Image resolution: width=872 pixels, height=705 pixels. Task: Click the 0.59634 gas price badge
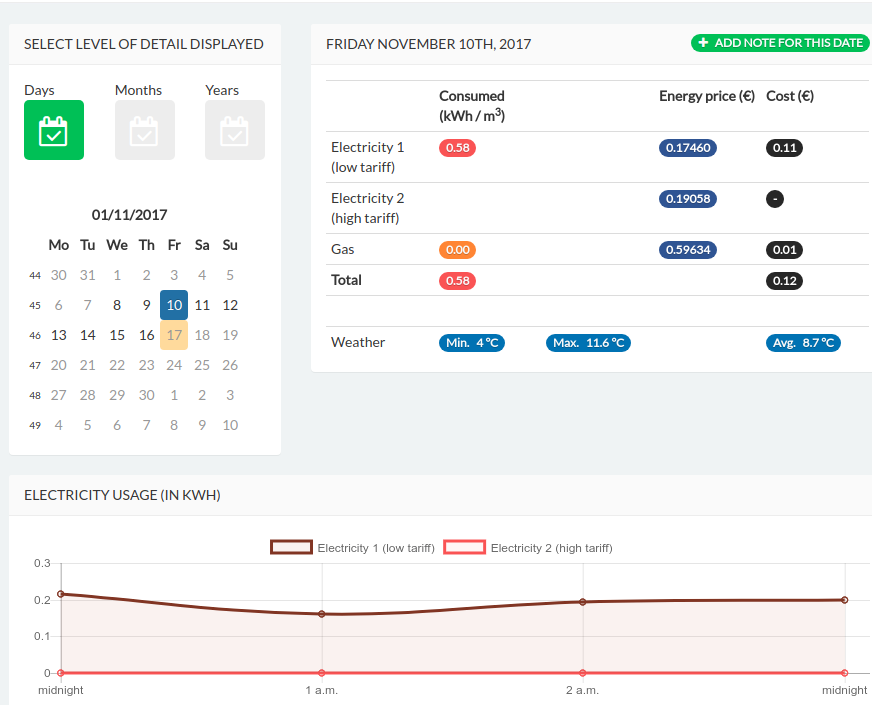pos(688,250)
